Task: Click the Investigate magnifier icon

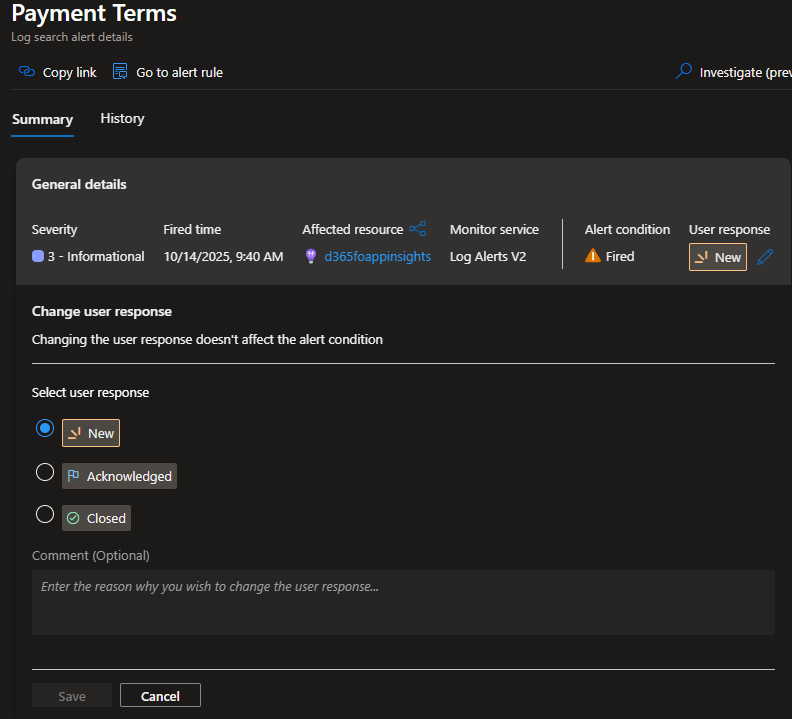Action: tap(684, 72)
